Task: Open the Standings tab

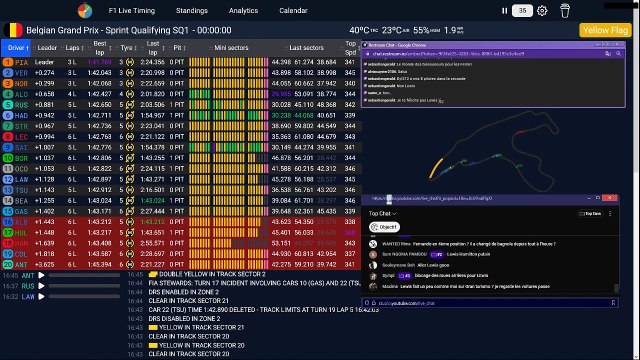Action: 192,11
